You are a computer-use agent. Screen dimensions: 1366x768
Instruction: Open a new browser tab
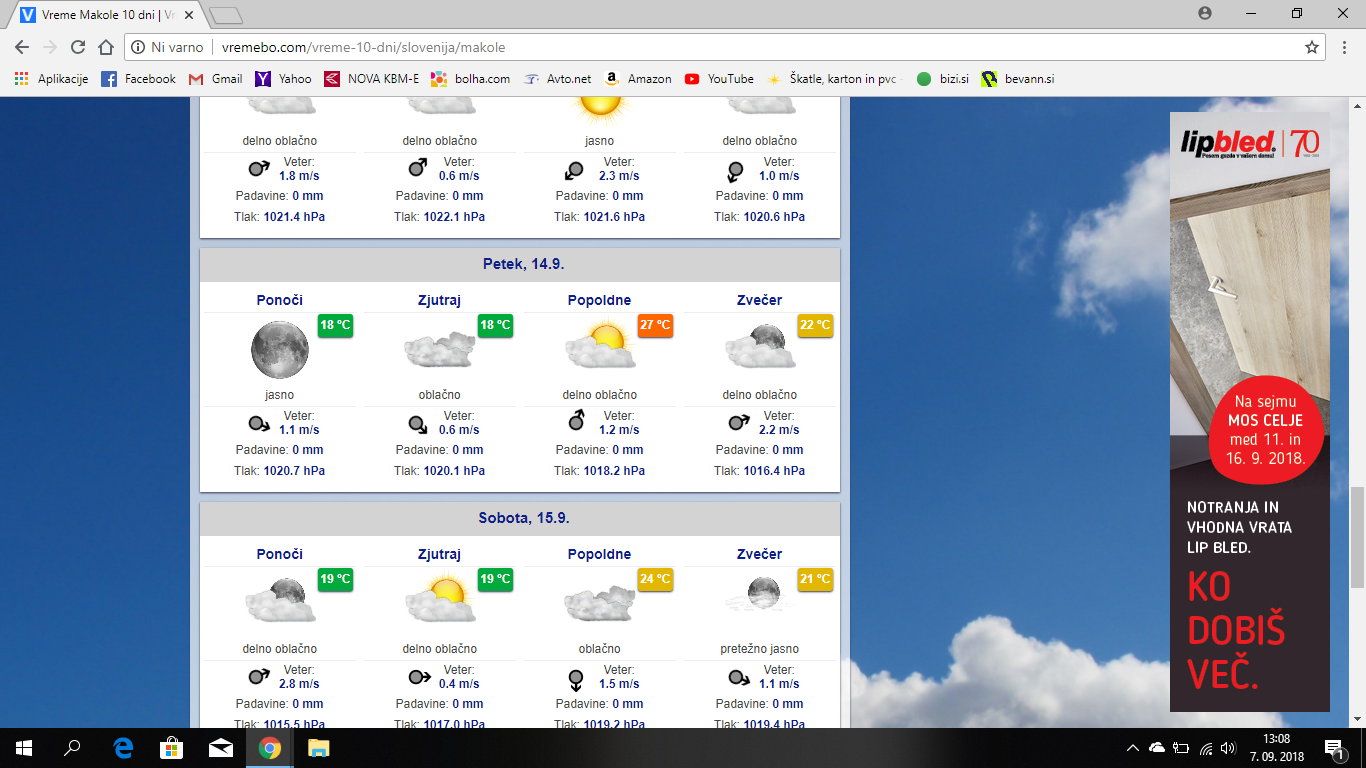click(227, 15)
